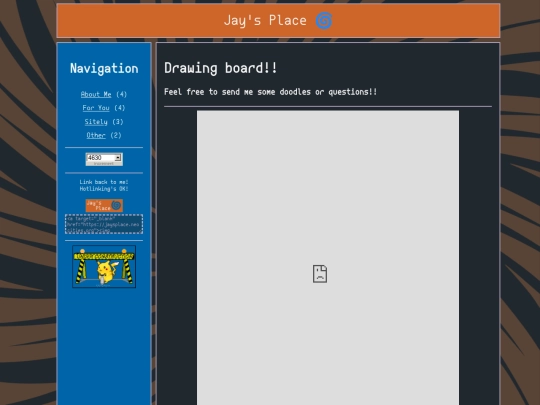The width and height of the screenshot is (540, 405).
Task: Click the 'Hotlinking's OK!' text
Action: coord(104,189)
